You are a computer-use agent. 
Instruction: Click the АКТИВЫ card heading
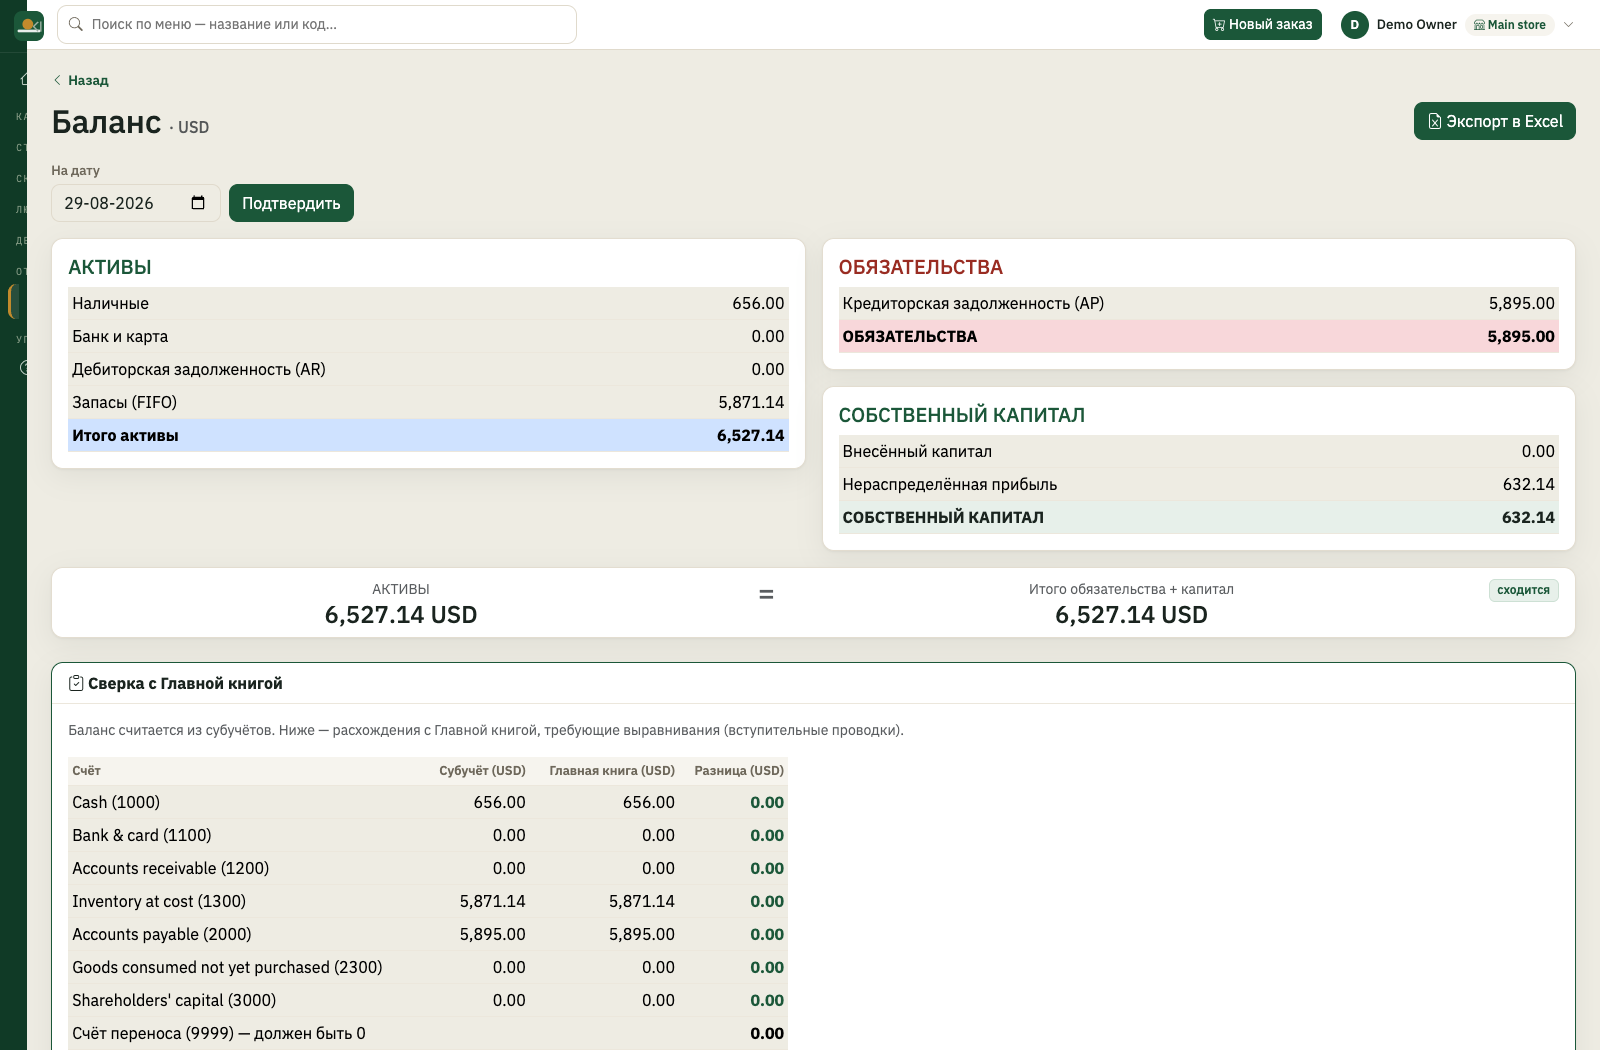point(110,267)
